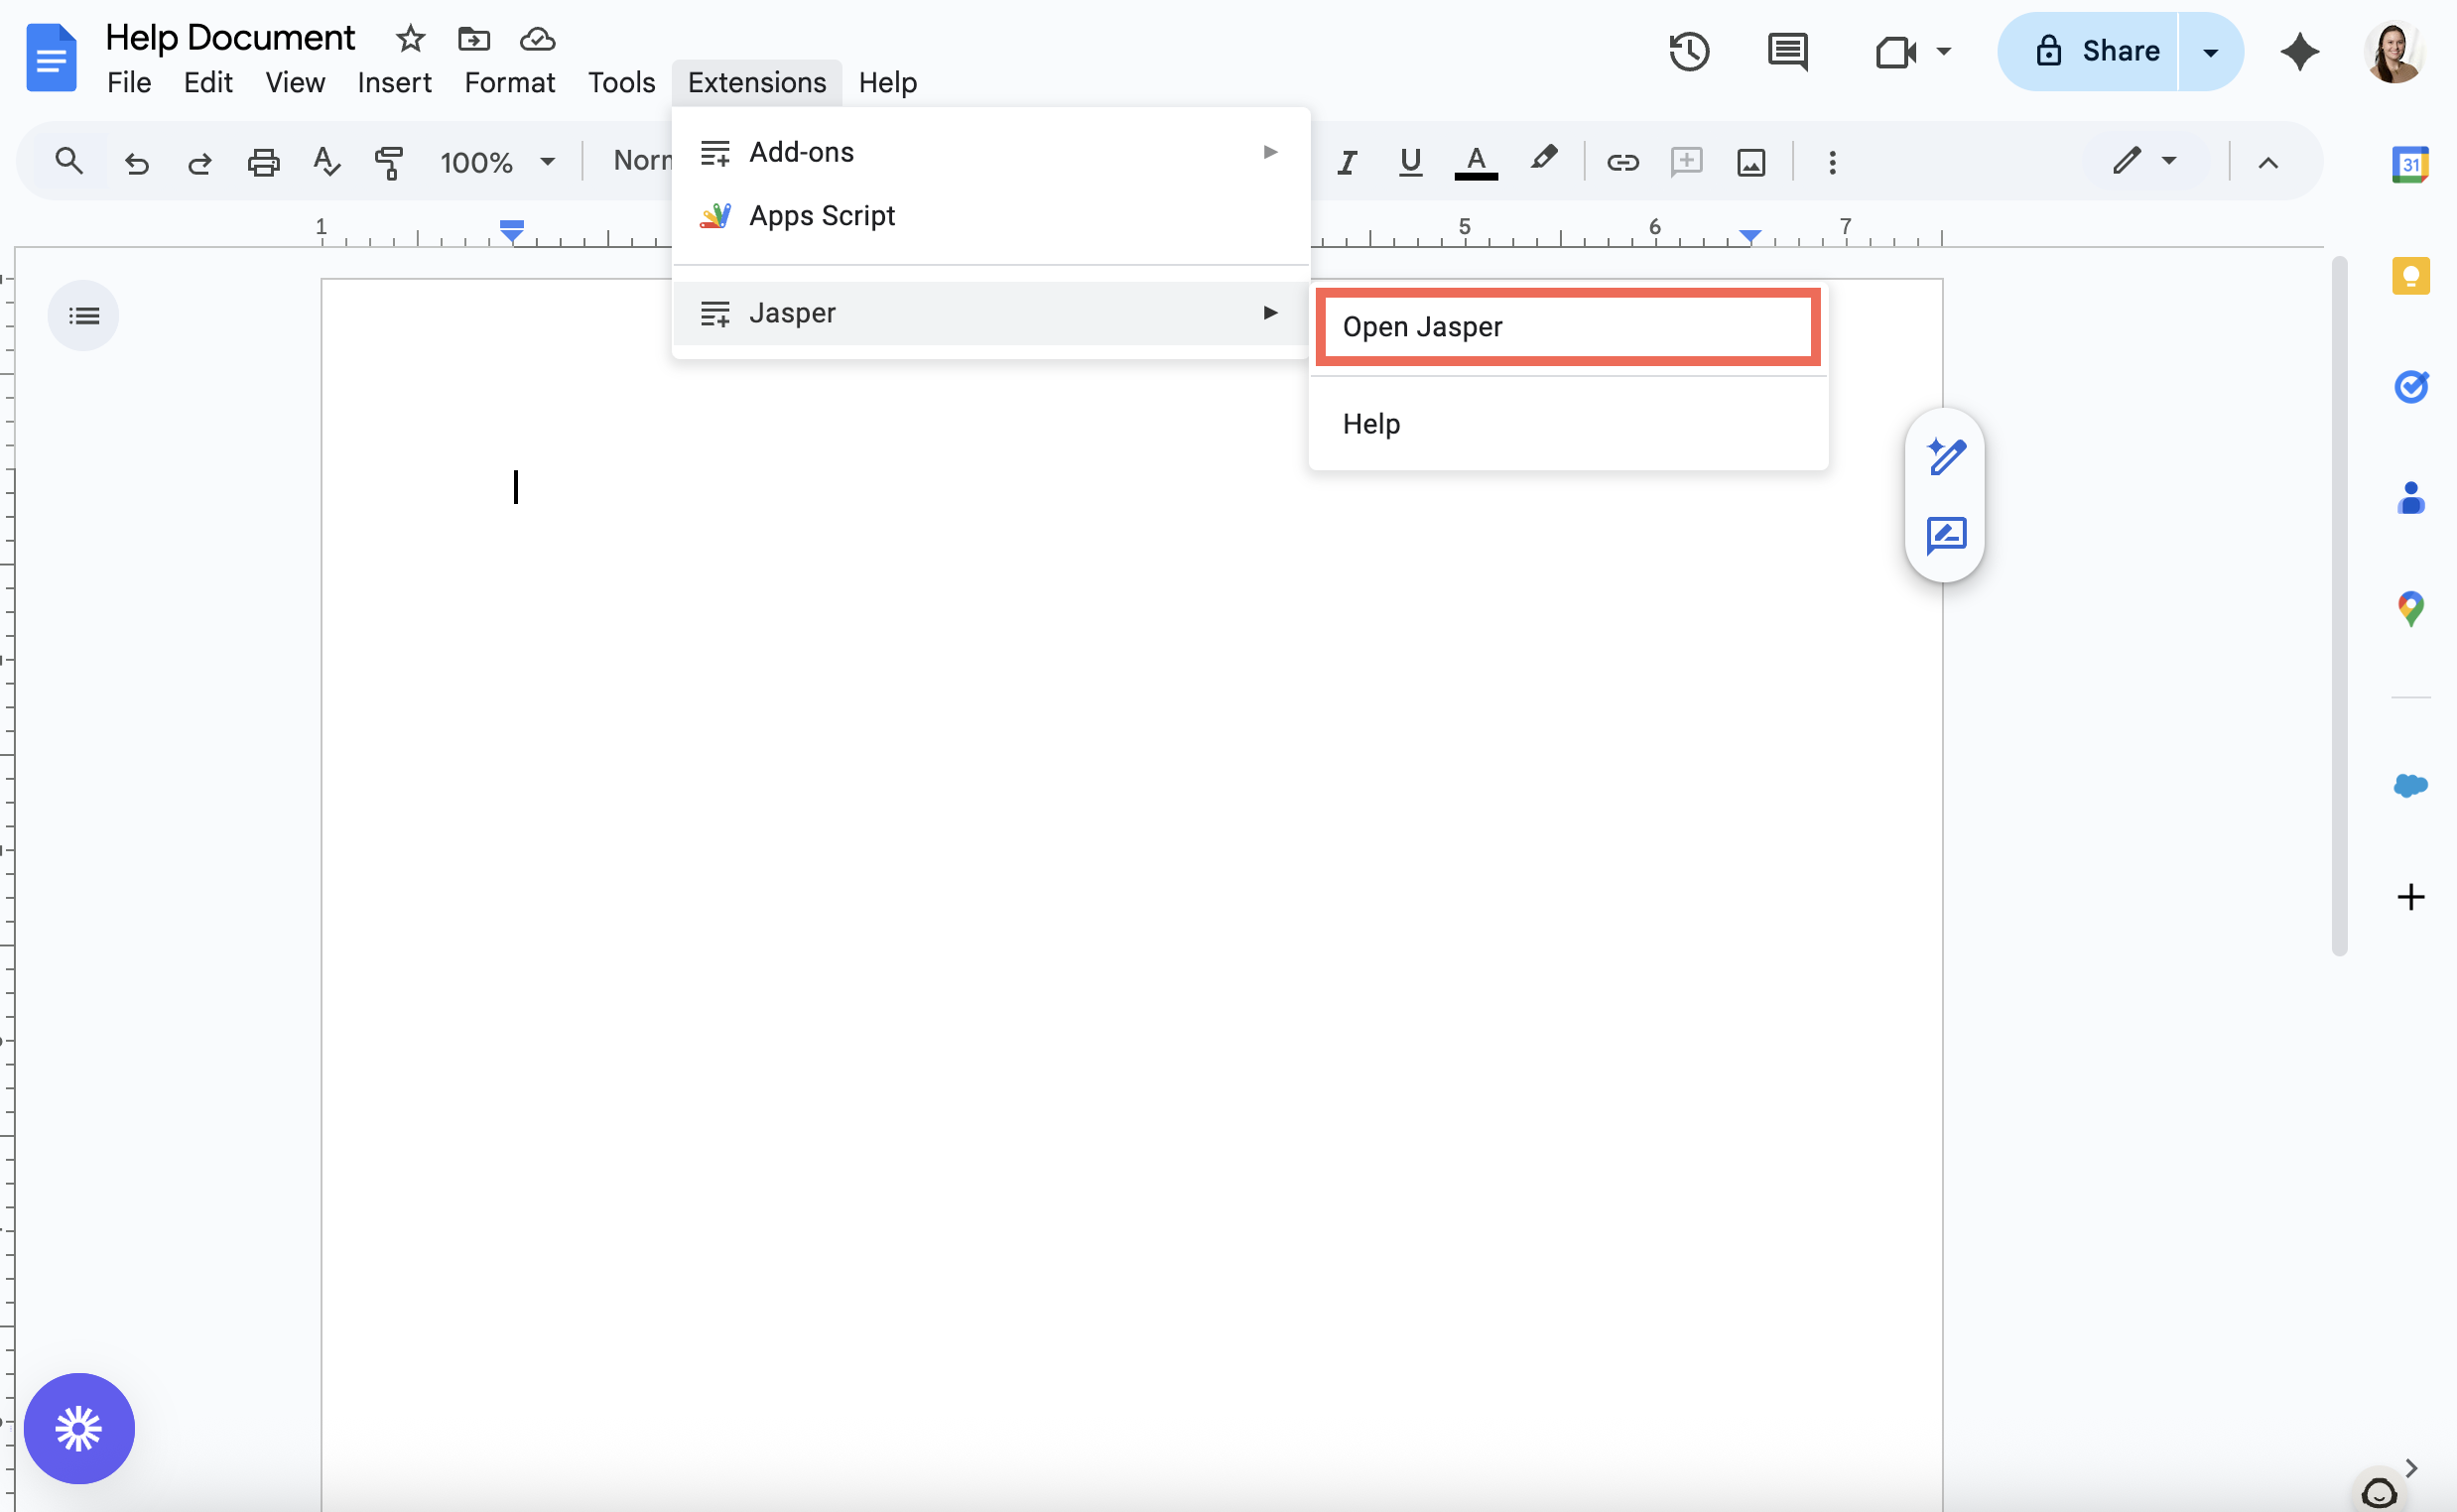Run spelling and grammar check
Image resolution: width=2457 pixels, height=1512 pixels.
327,162
